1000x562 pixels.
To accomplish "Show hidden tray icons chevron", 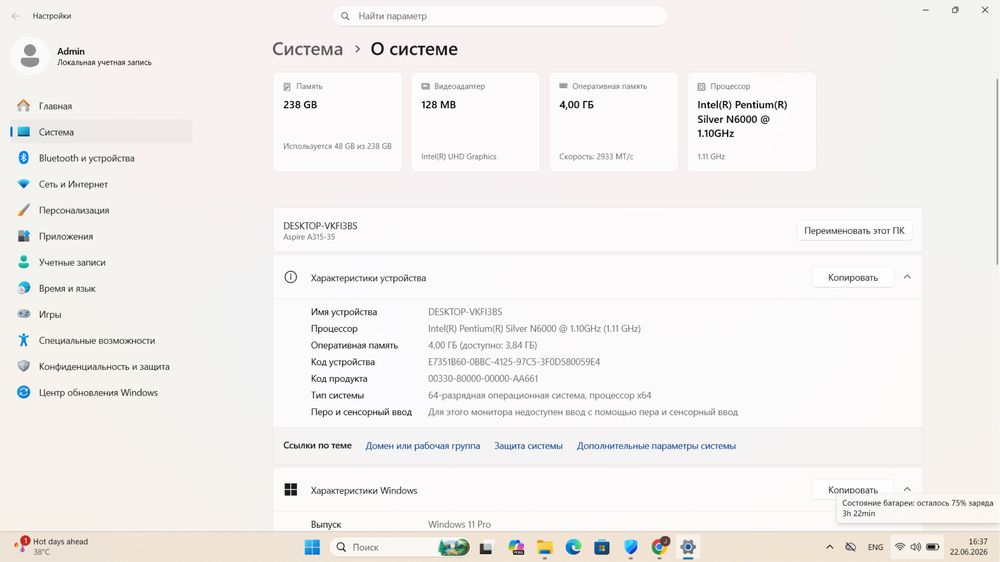I will pos(829,547).
